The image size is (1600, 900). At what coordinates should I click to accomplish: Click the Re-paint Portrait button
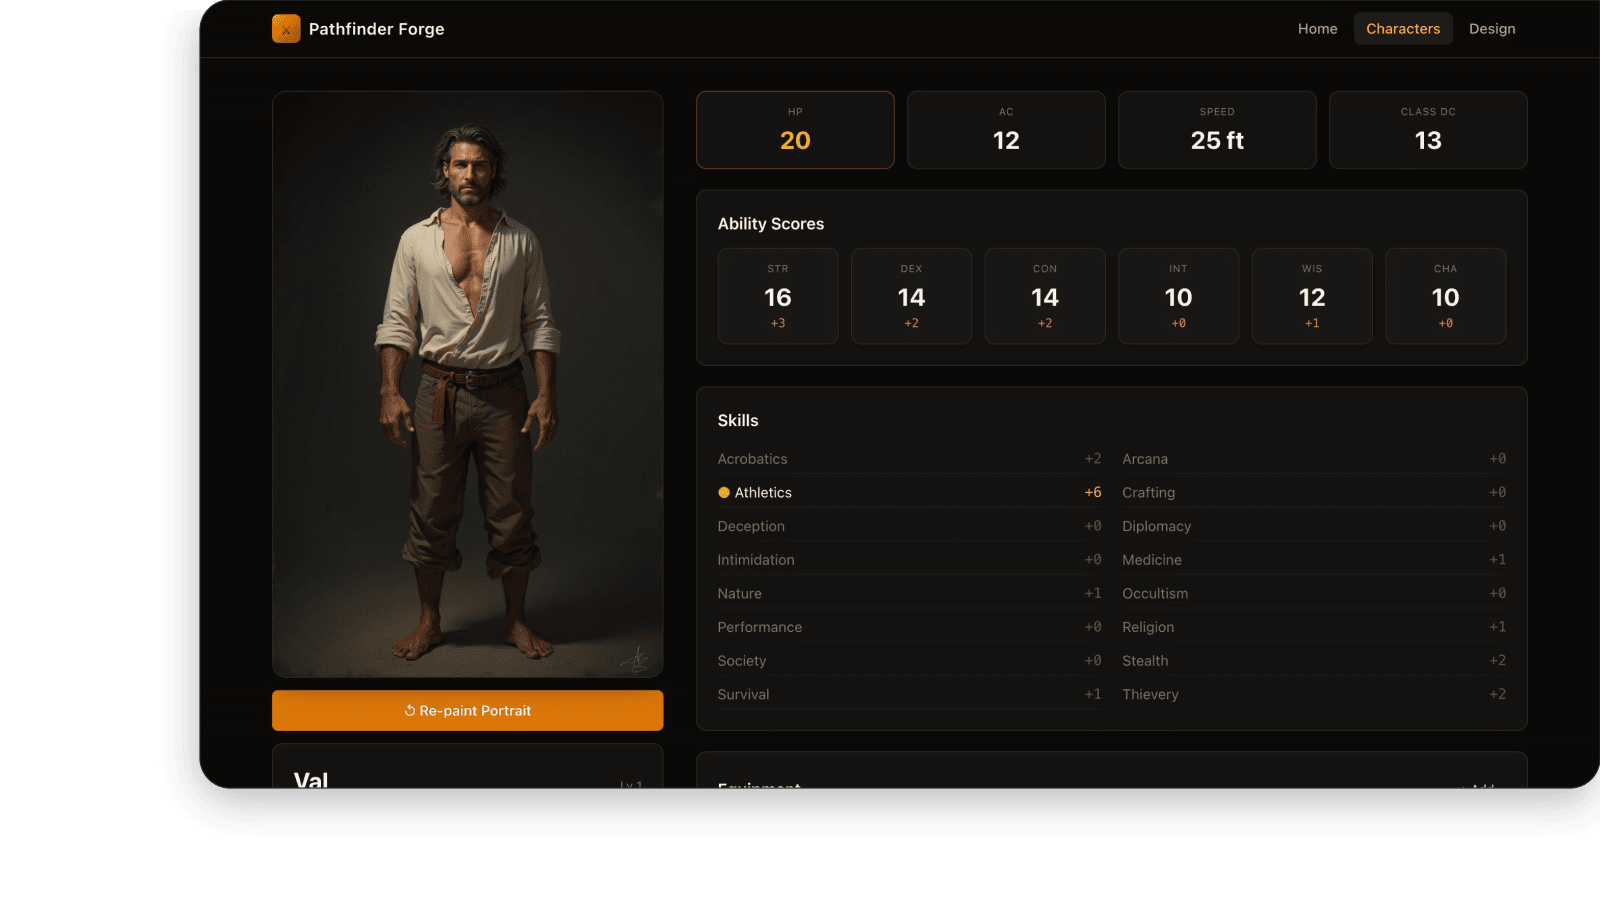(467, 710)
